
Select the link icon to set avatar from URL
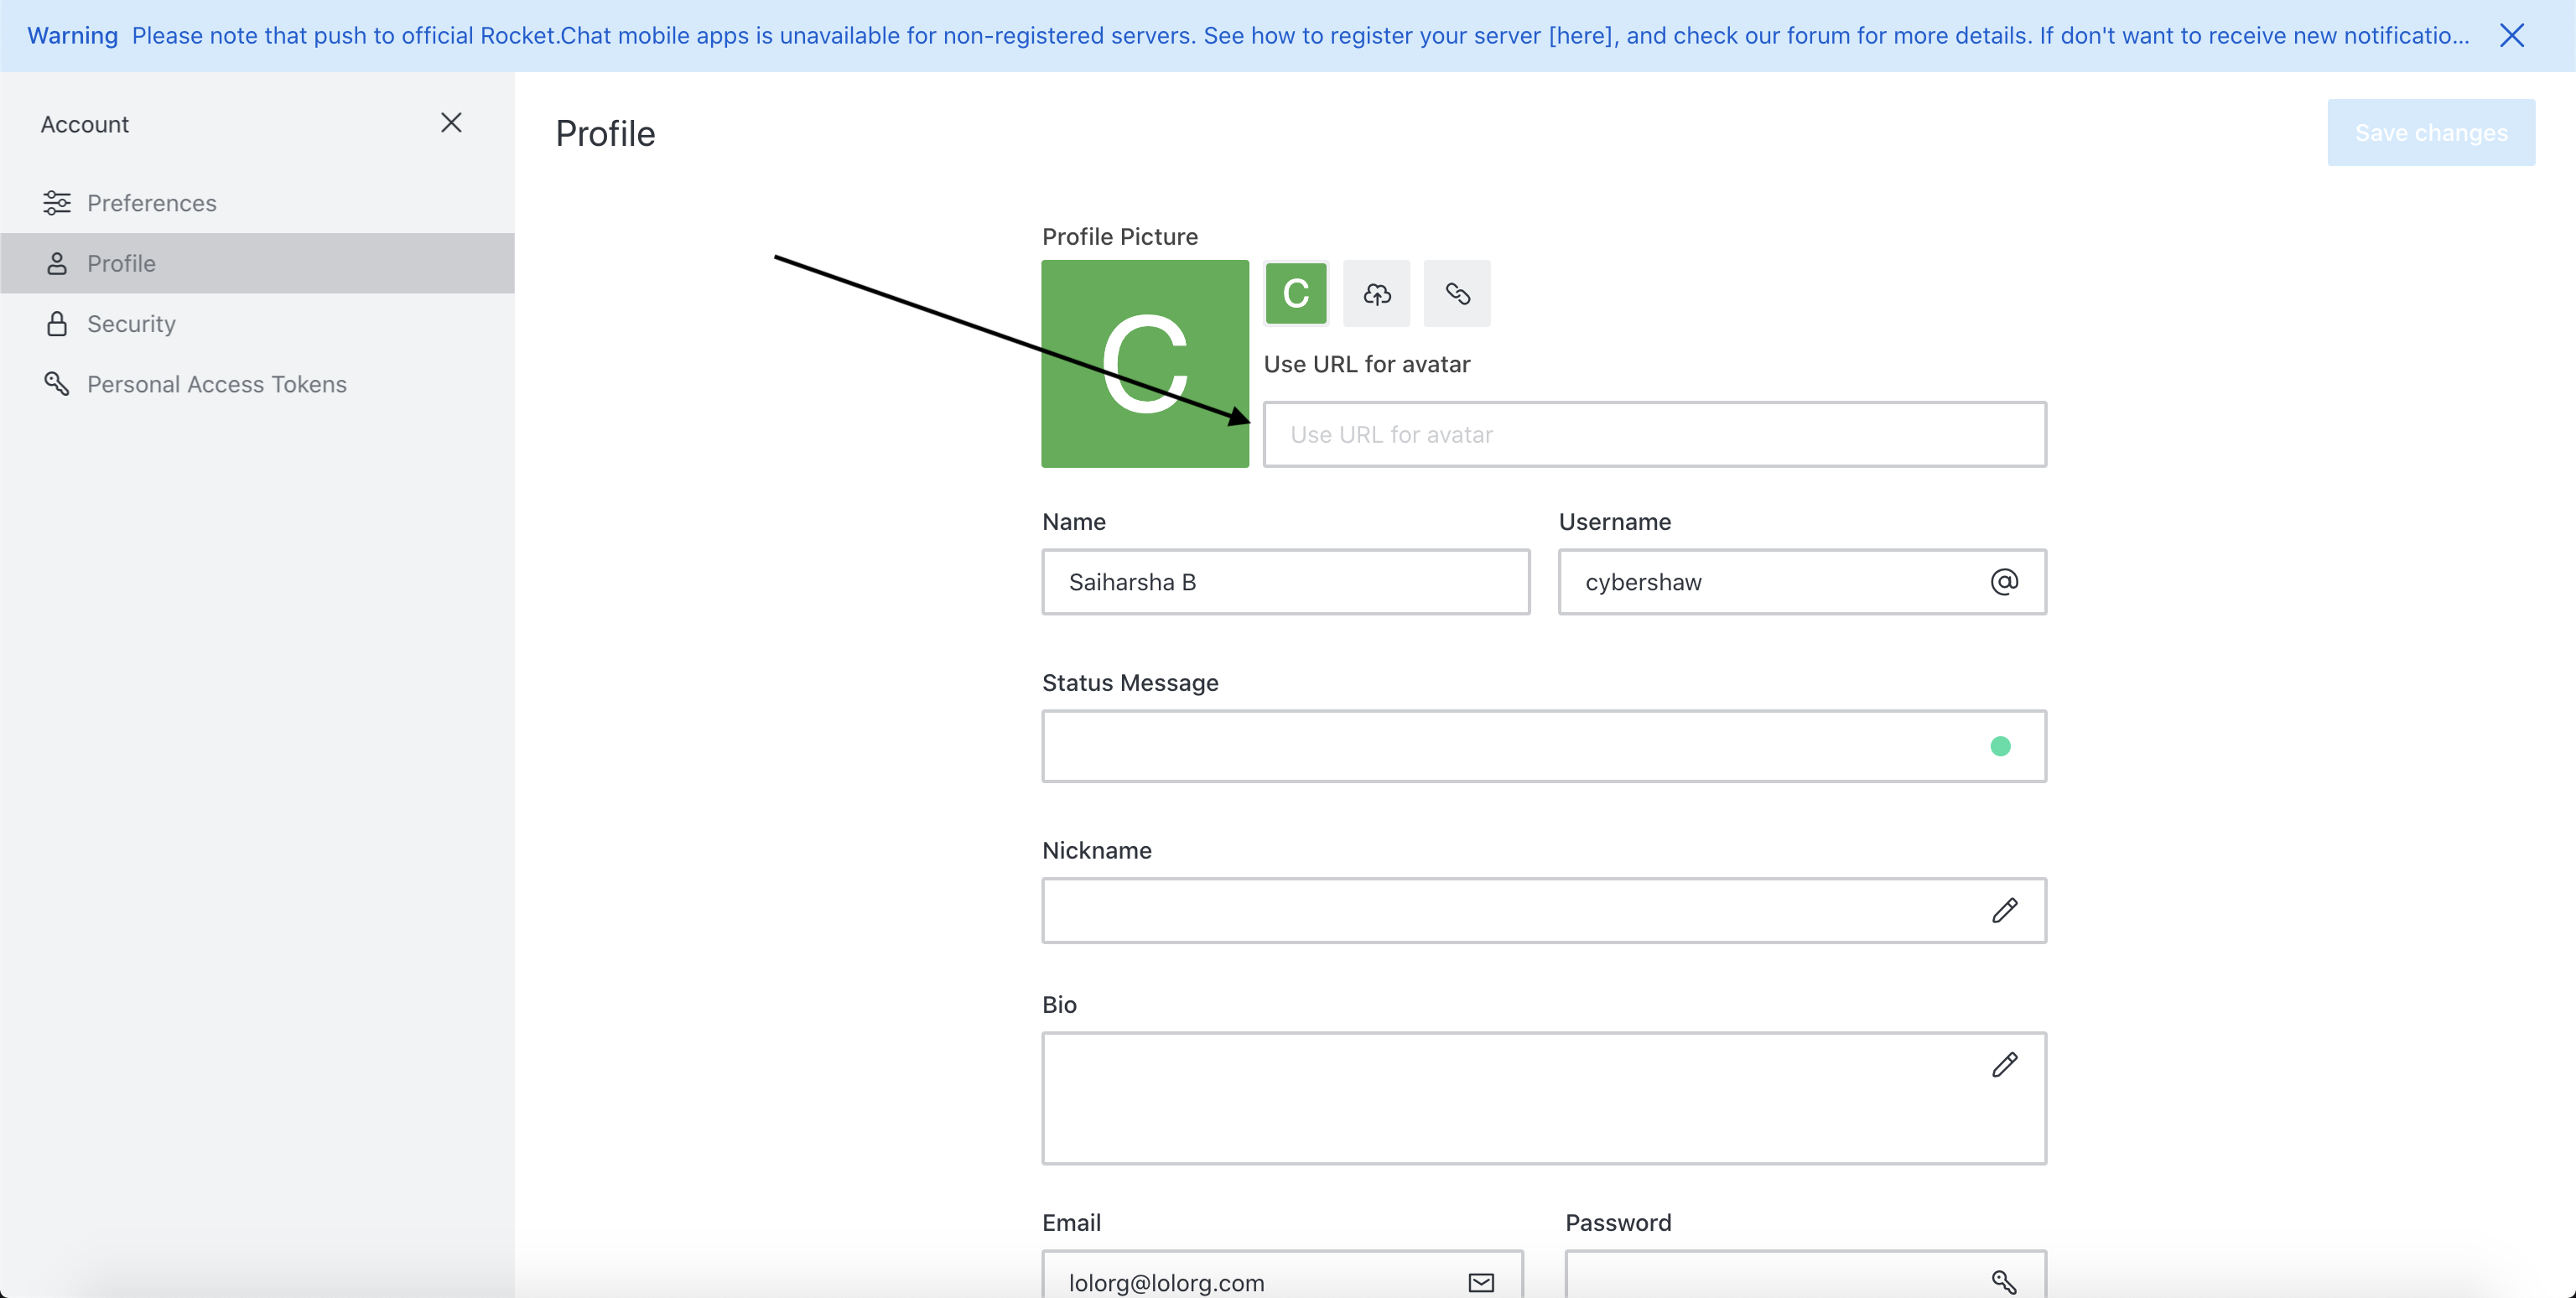[1457, 293]
